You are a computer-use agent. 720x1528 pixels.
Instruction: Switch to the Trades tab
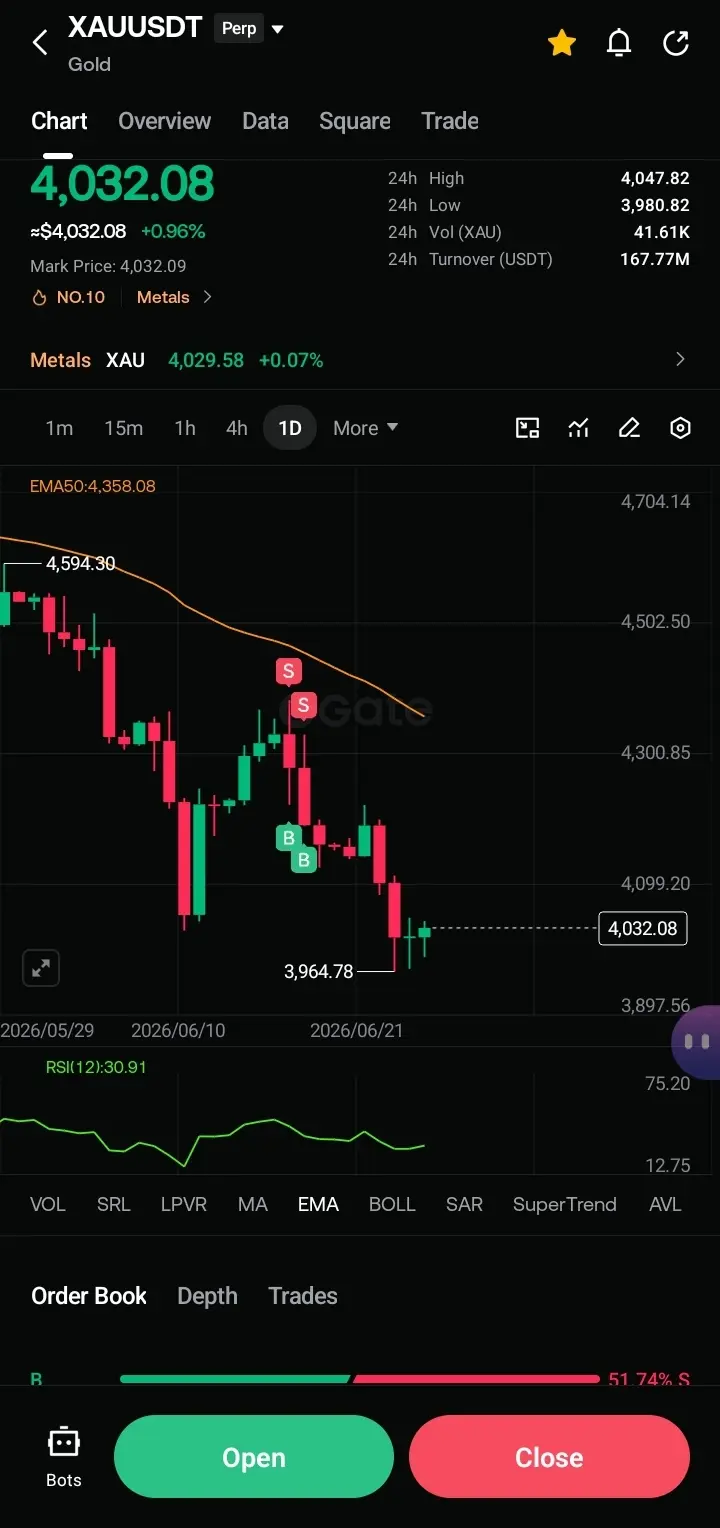(303, 1296)
